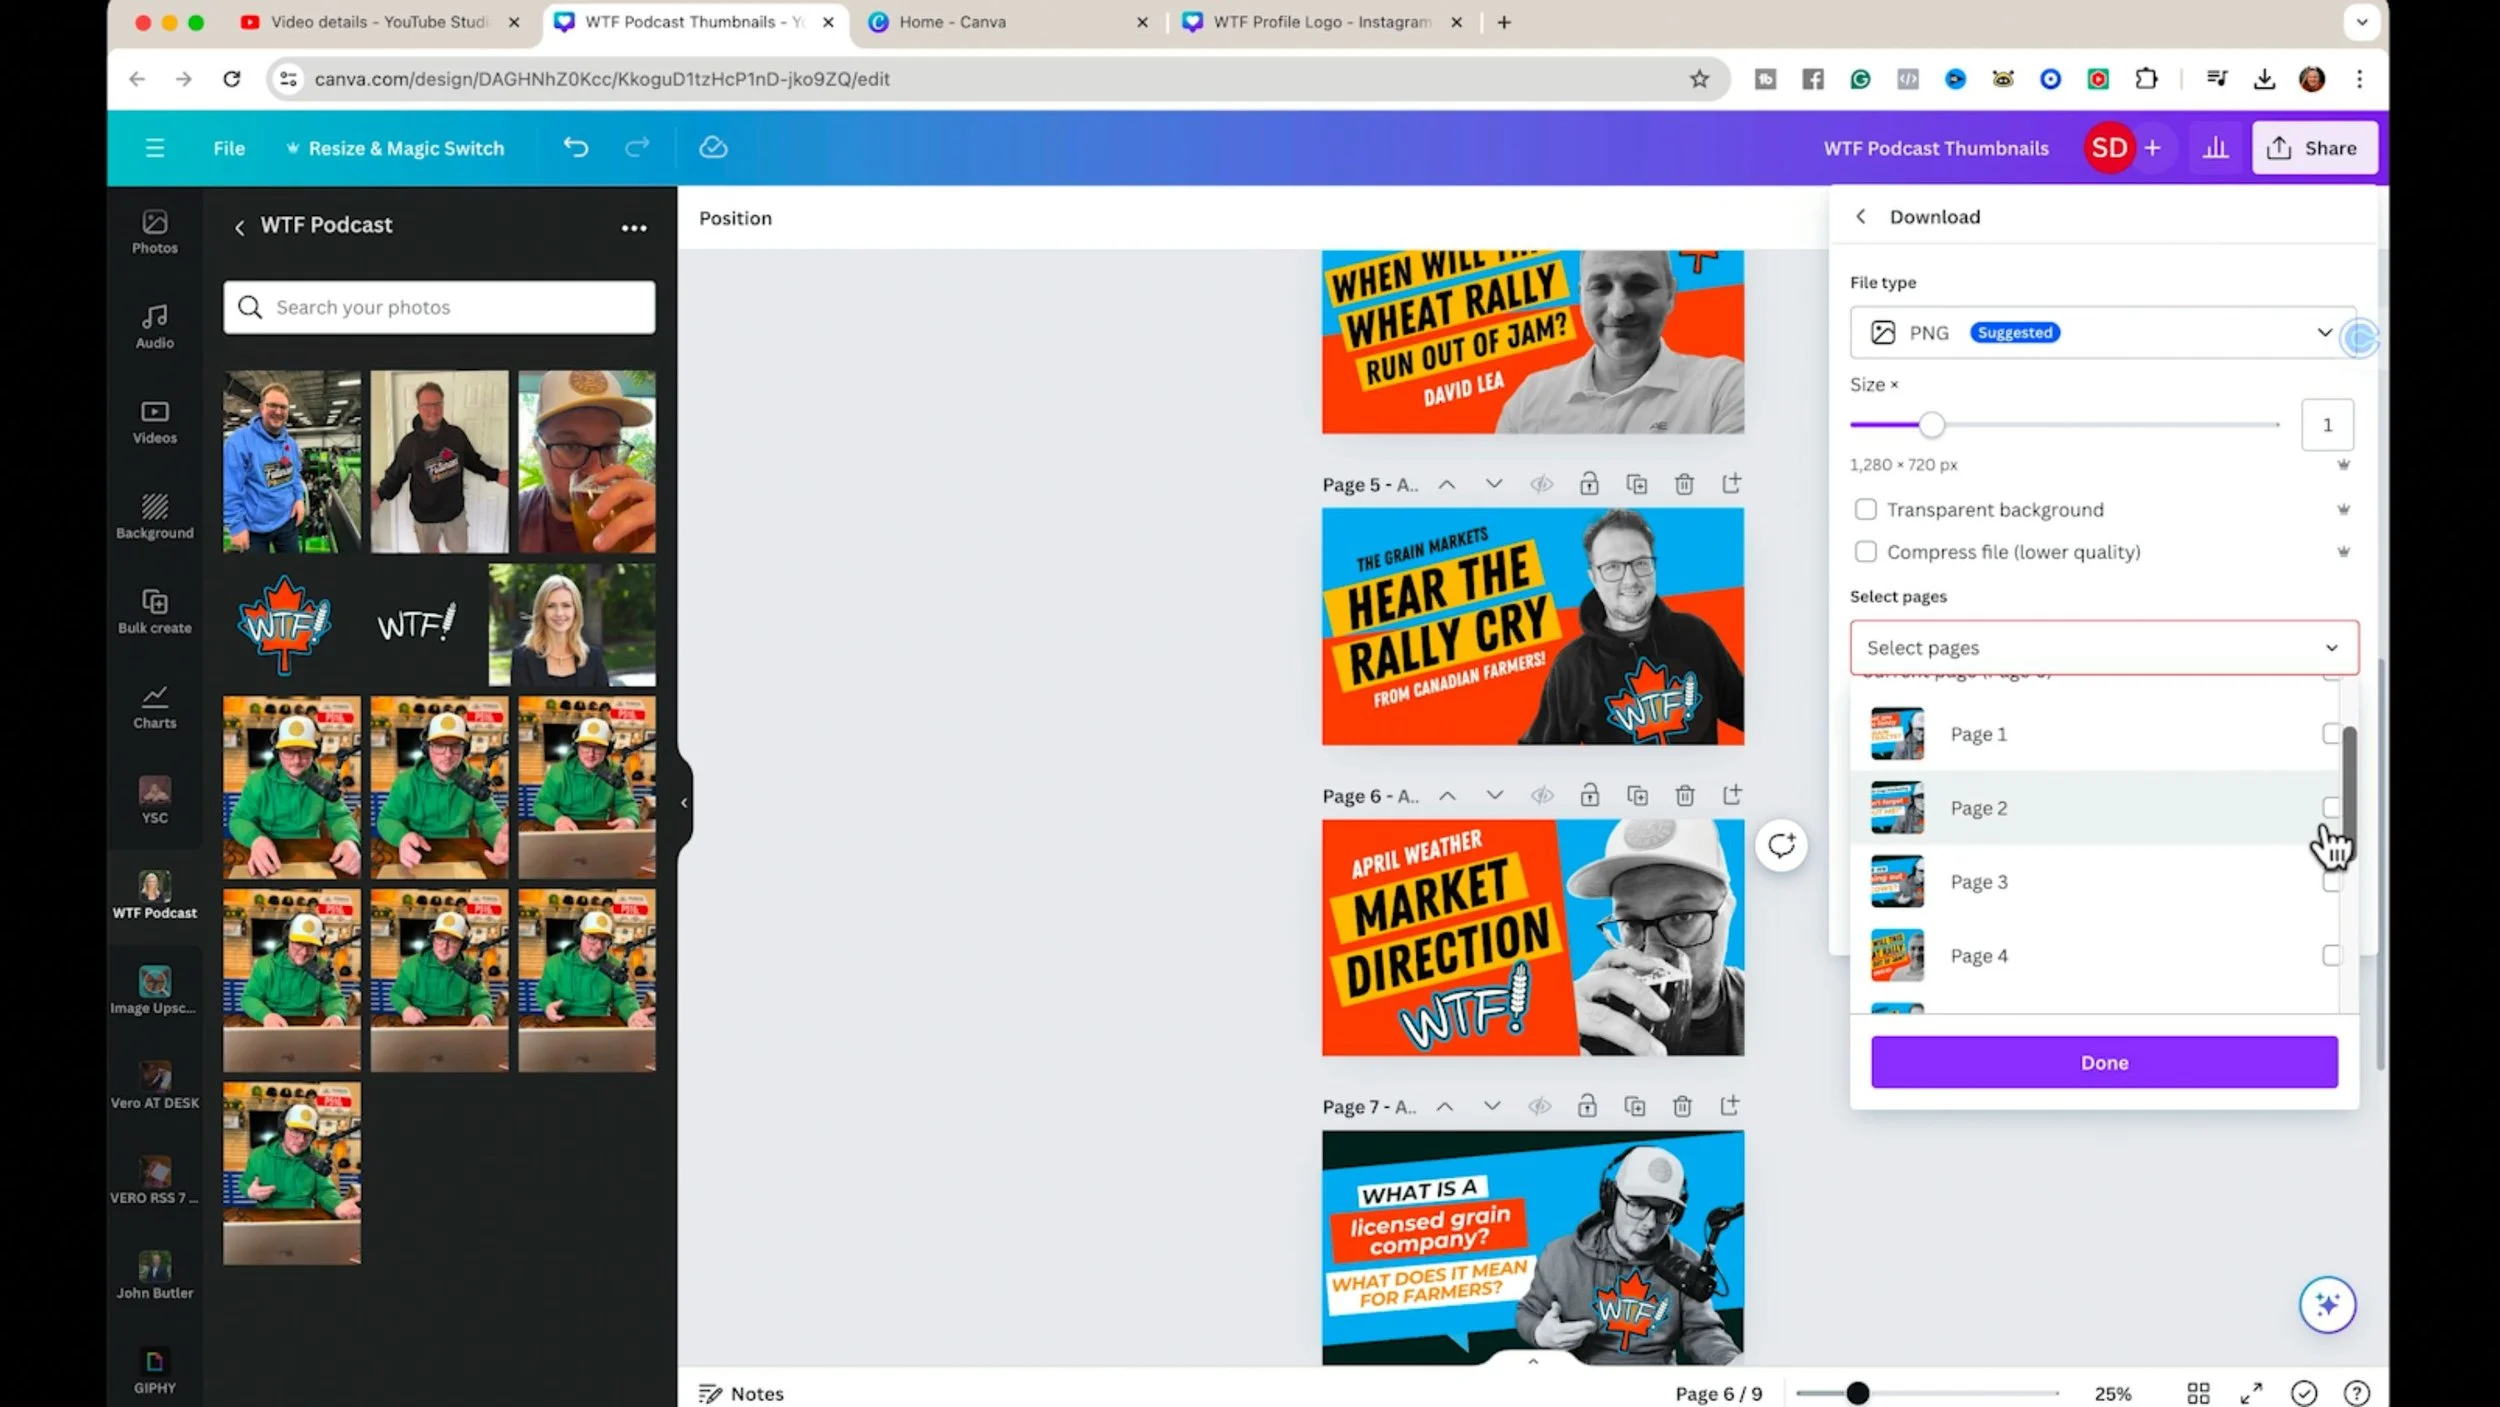Open Canva magic assistant sparkle button
The height and width of the screenshot is (1407, 2500).
coord(2327,1305)
